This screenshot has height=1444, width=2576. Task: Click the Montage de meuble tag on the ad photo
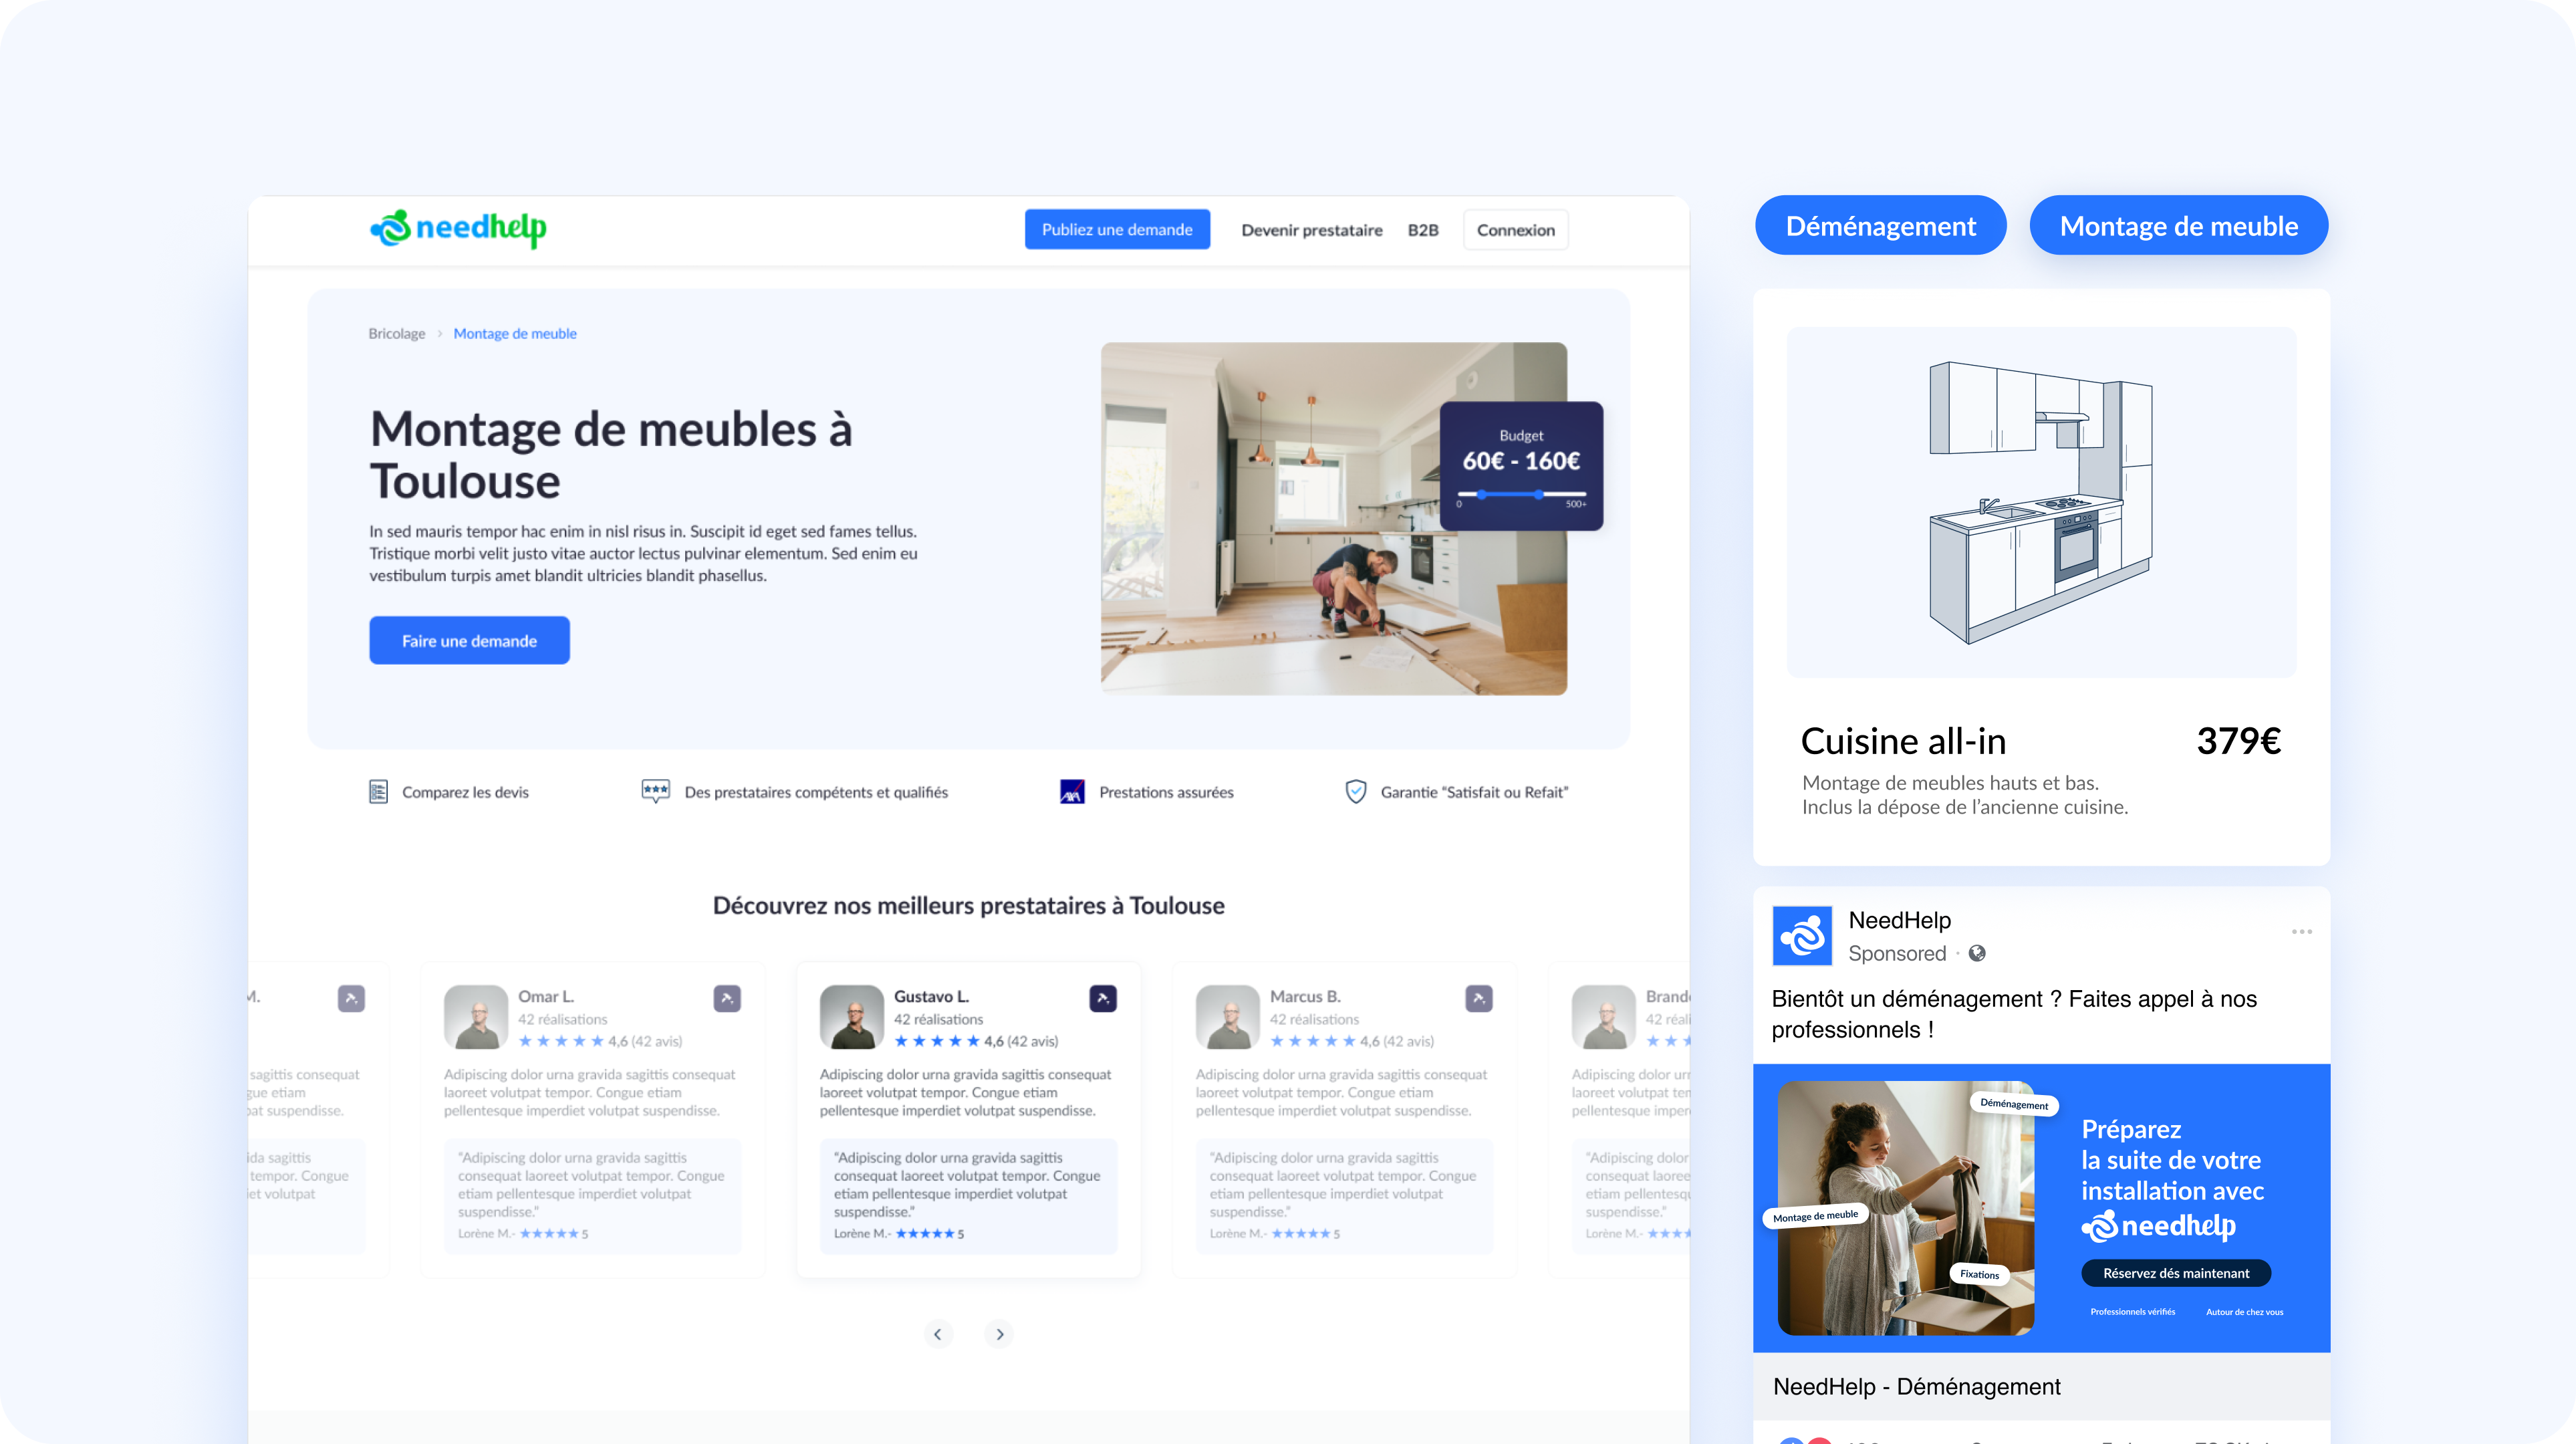pos(1815,1216)
